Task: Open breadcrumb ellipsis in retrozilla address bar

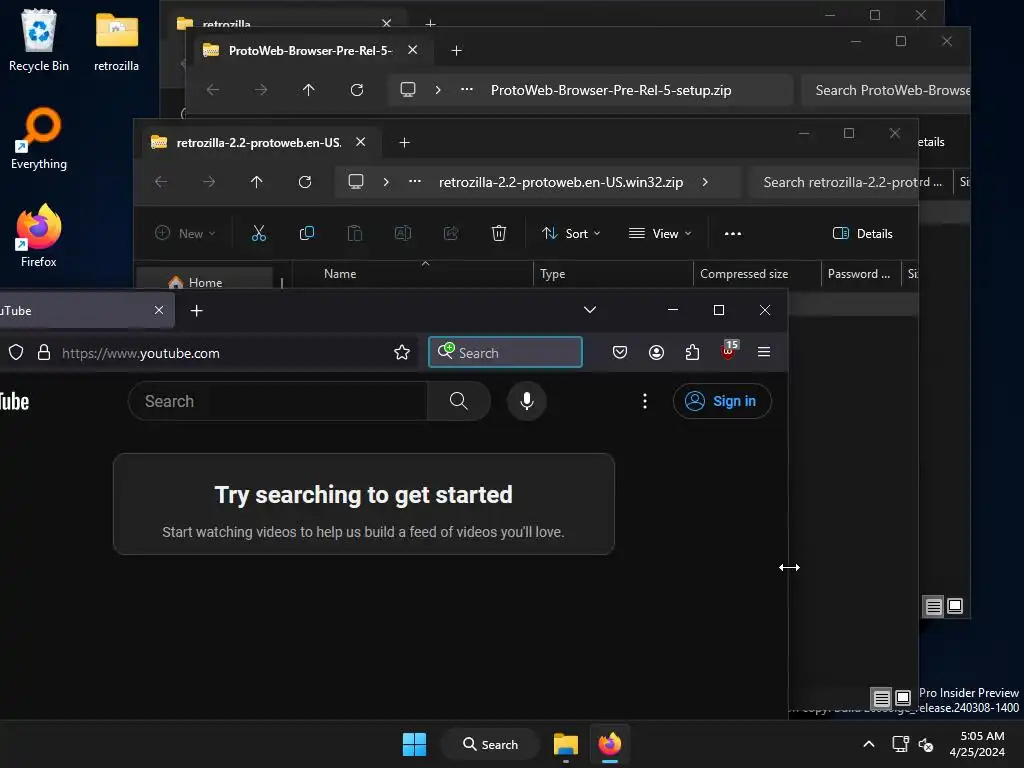Action: [415, 182]
